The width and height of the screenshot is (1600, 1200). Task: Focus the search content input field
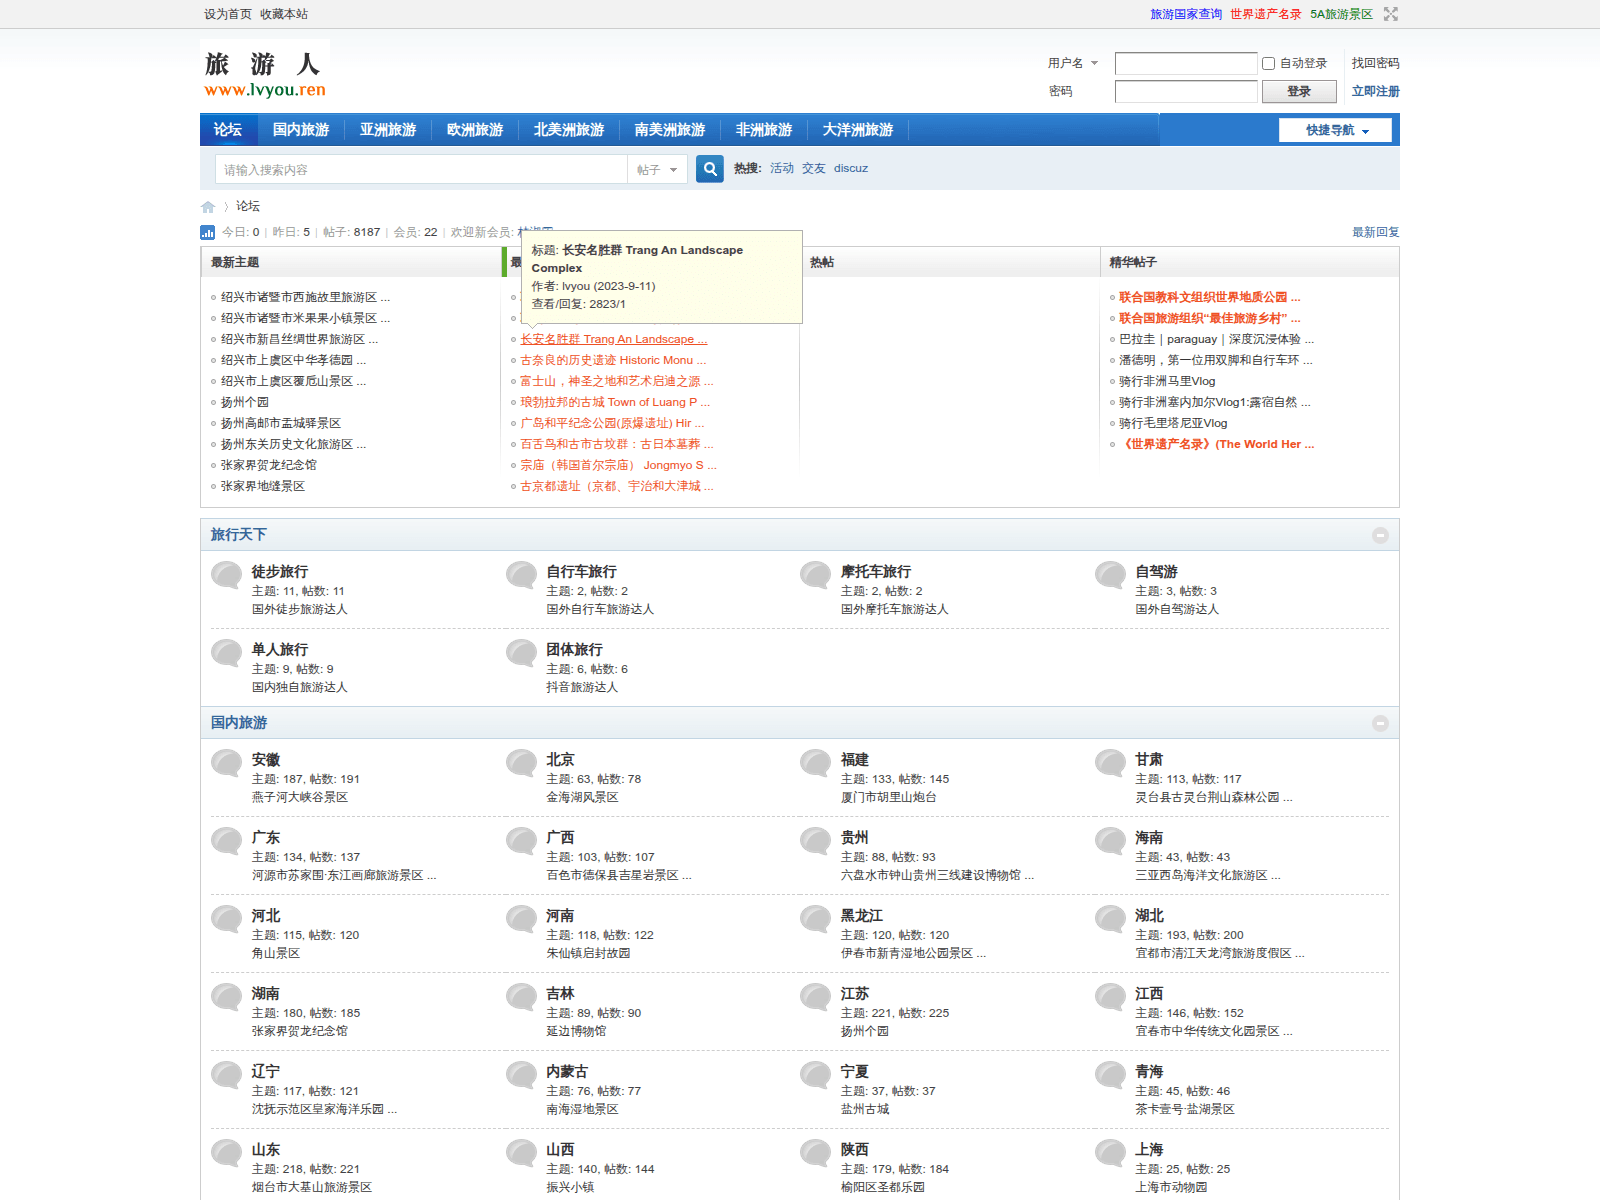[420, 170]
